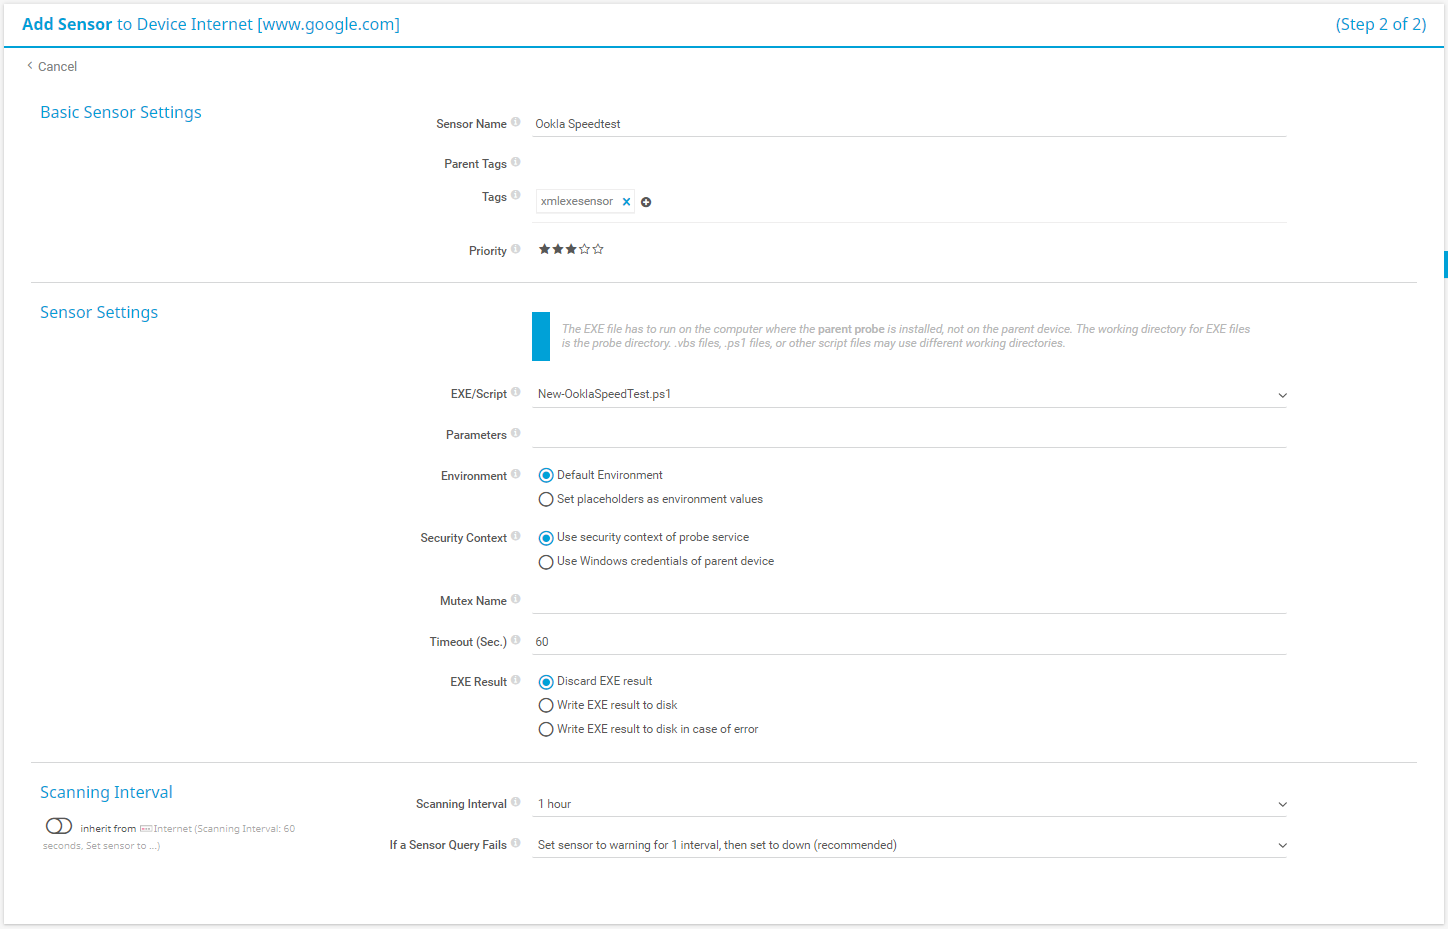The height and width of the screenshot is (929, 1448).
Task: Open Parameters help info icon
Action: (x=516, y=433)
